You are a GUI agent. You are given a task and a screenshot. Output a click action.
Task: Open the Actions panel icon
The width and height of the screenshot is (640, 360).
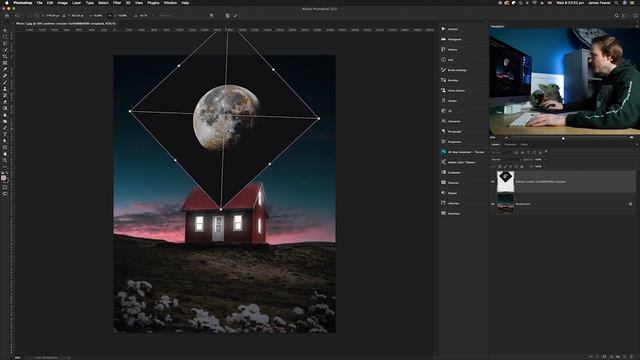coord(444,29)
